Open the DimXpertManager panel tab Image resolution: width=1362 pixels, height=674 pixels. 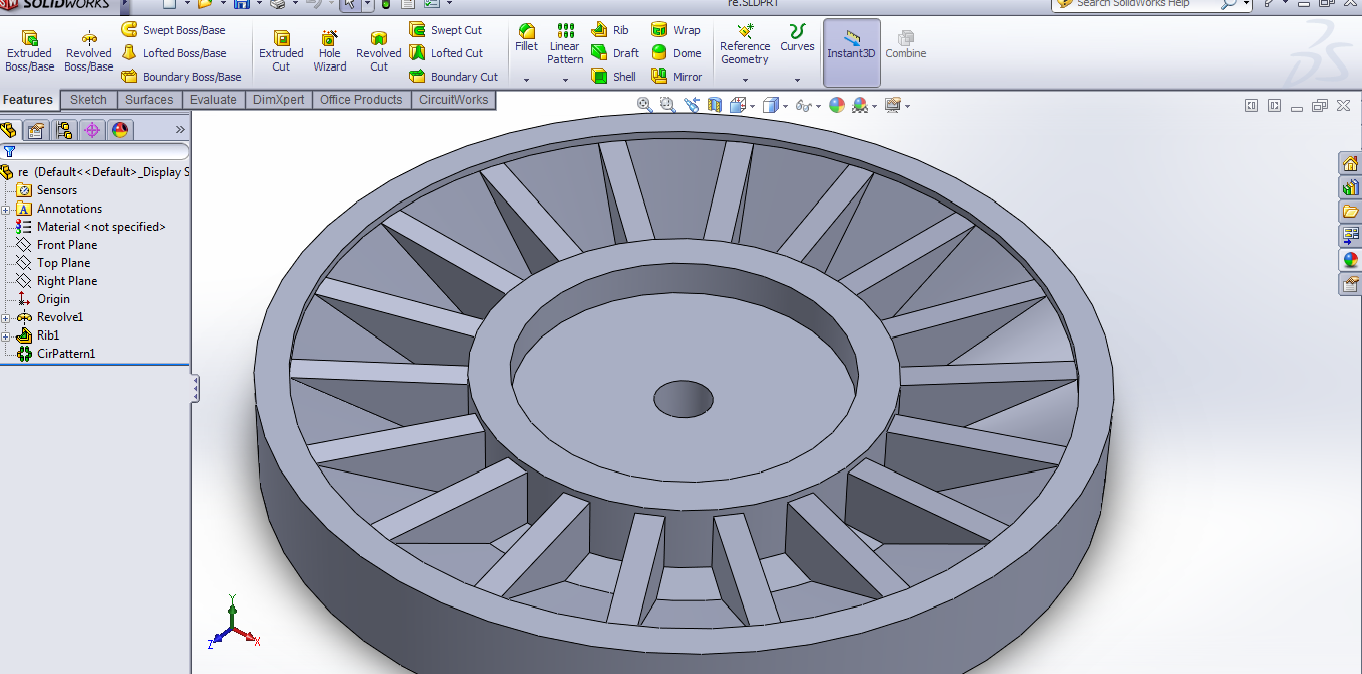click(92, 130)
